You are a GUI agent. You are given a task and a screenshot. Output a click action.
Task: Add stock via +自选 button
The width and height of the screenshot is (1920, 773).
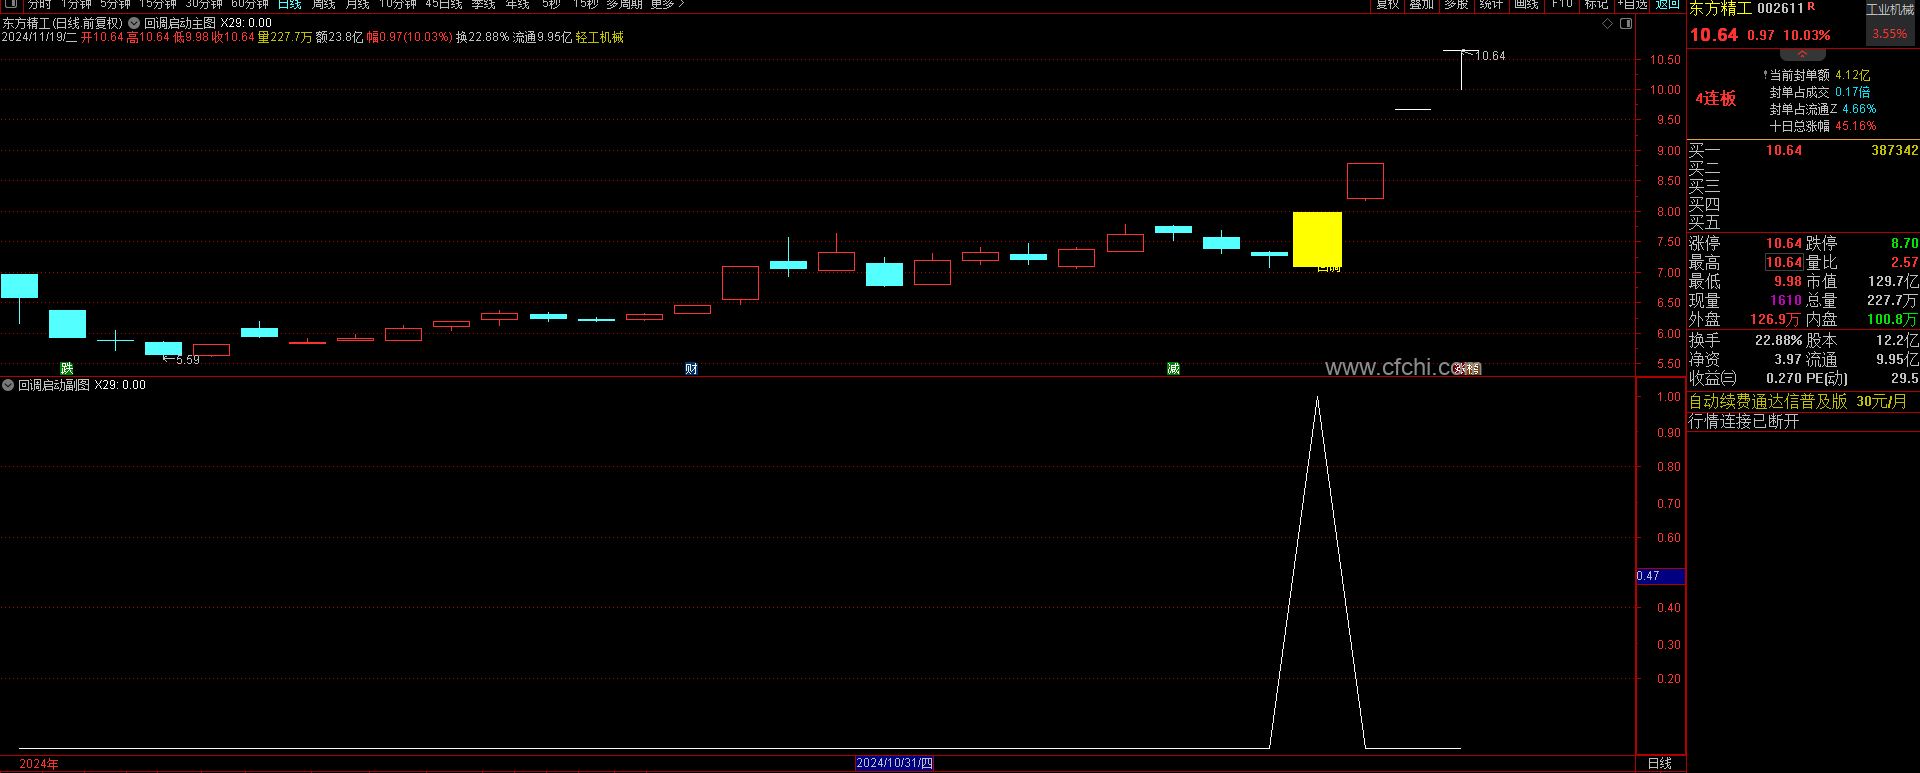coord(1632,4)
